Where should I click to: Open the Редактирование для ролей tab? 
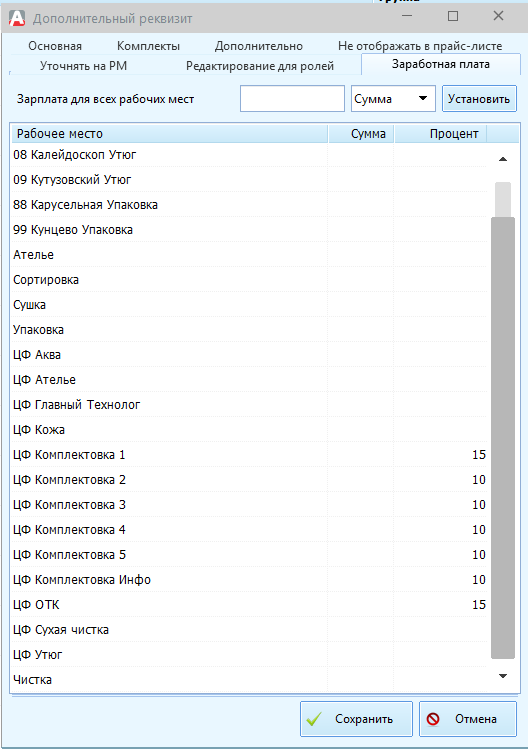click(260, 66)
